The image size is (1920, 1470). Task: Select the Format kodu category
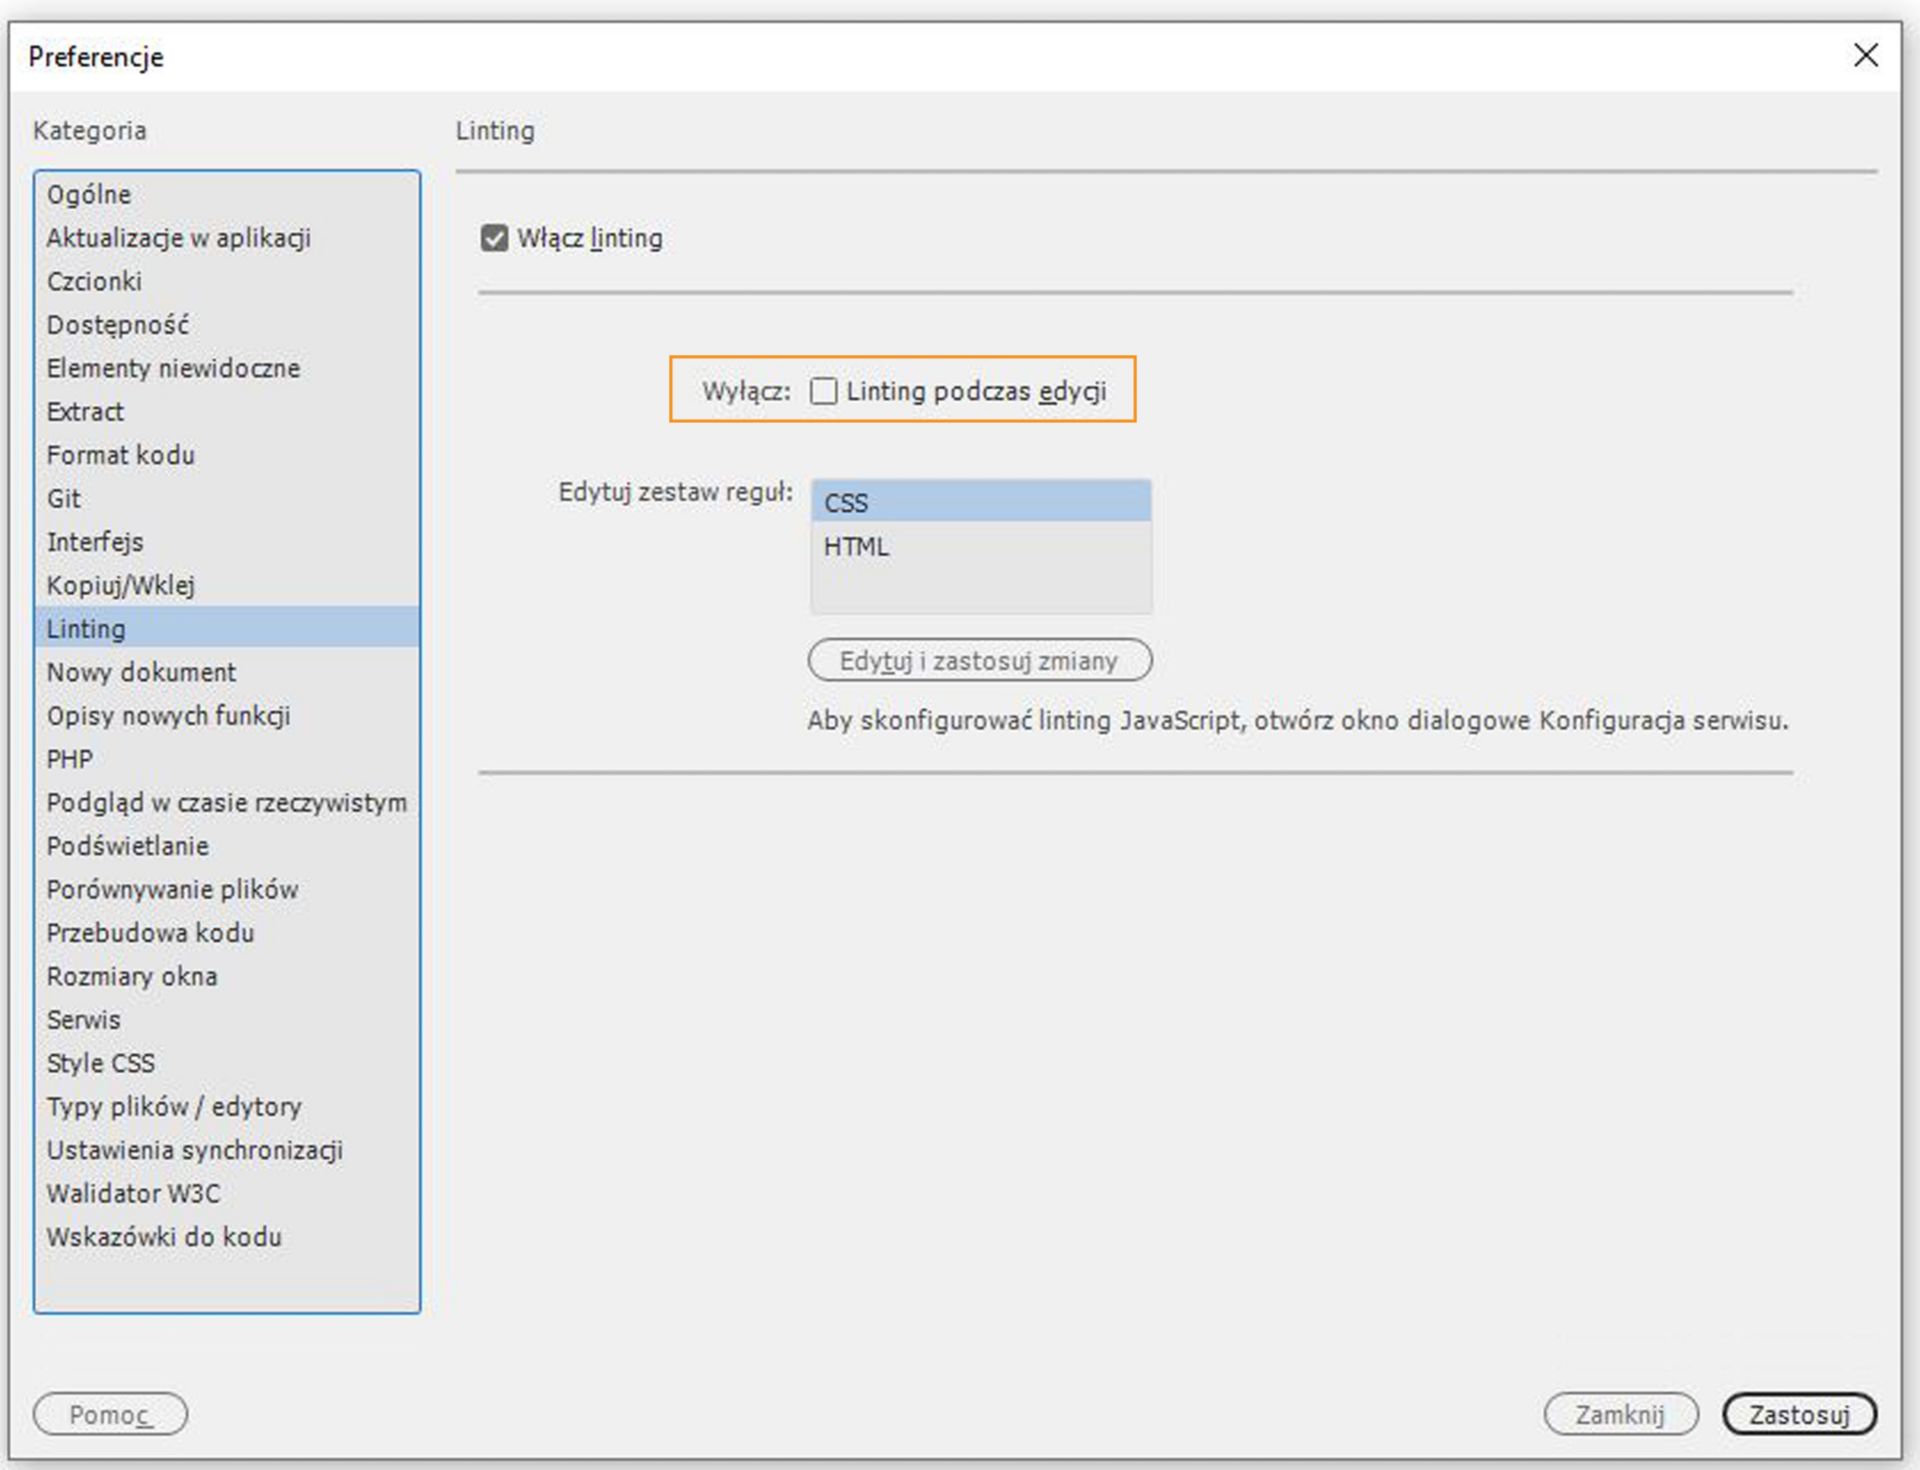120,455
